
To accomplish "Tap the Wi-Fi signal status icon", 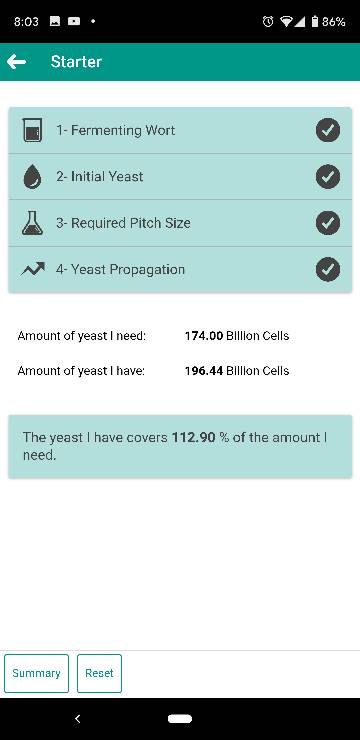I will pyautogui.click(x=285, y=21).
